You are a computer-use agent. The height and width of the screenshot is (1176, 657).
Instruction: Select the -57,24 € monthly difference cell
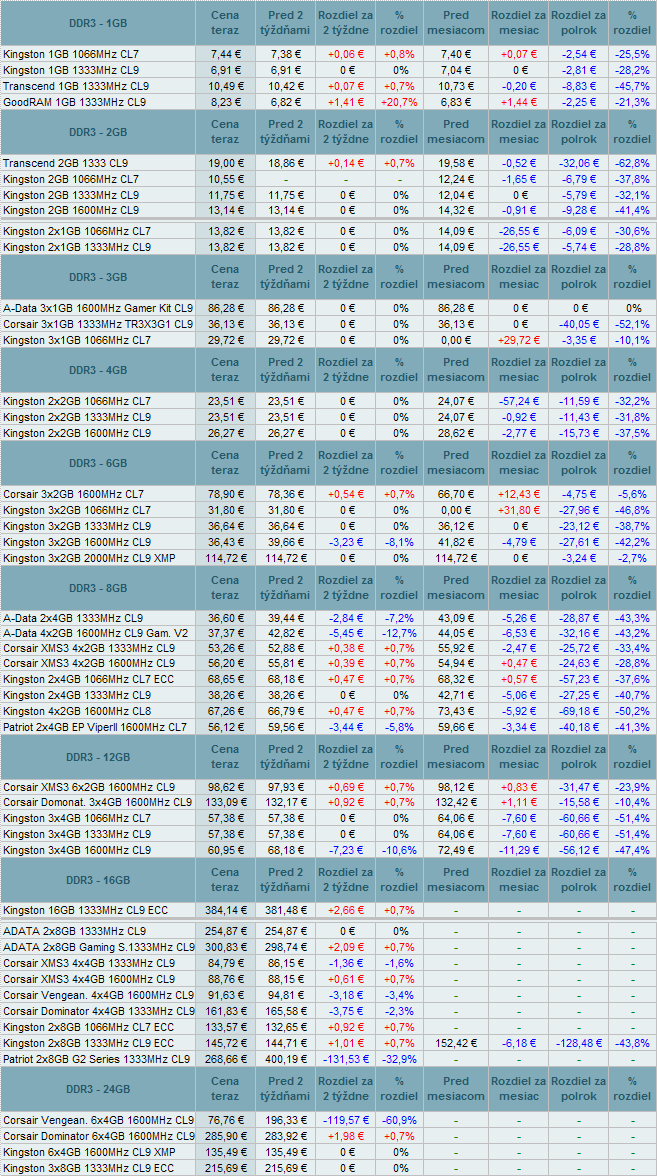pos(519,401)
